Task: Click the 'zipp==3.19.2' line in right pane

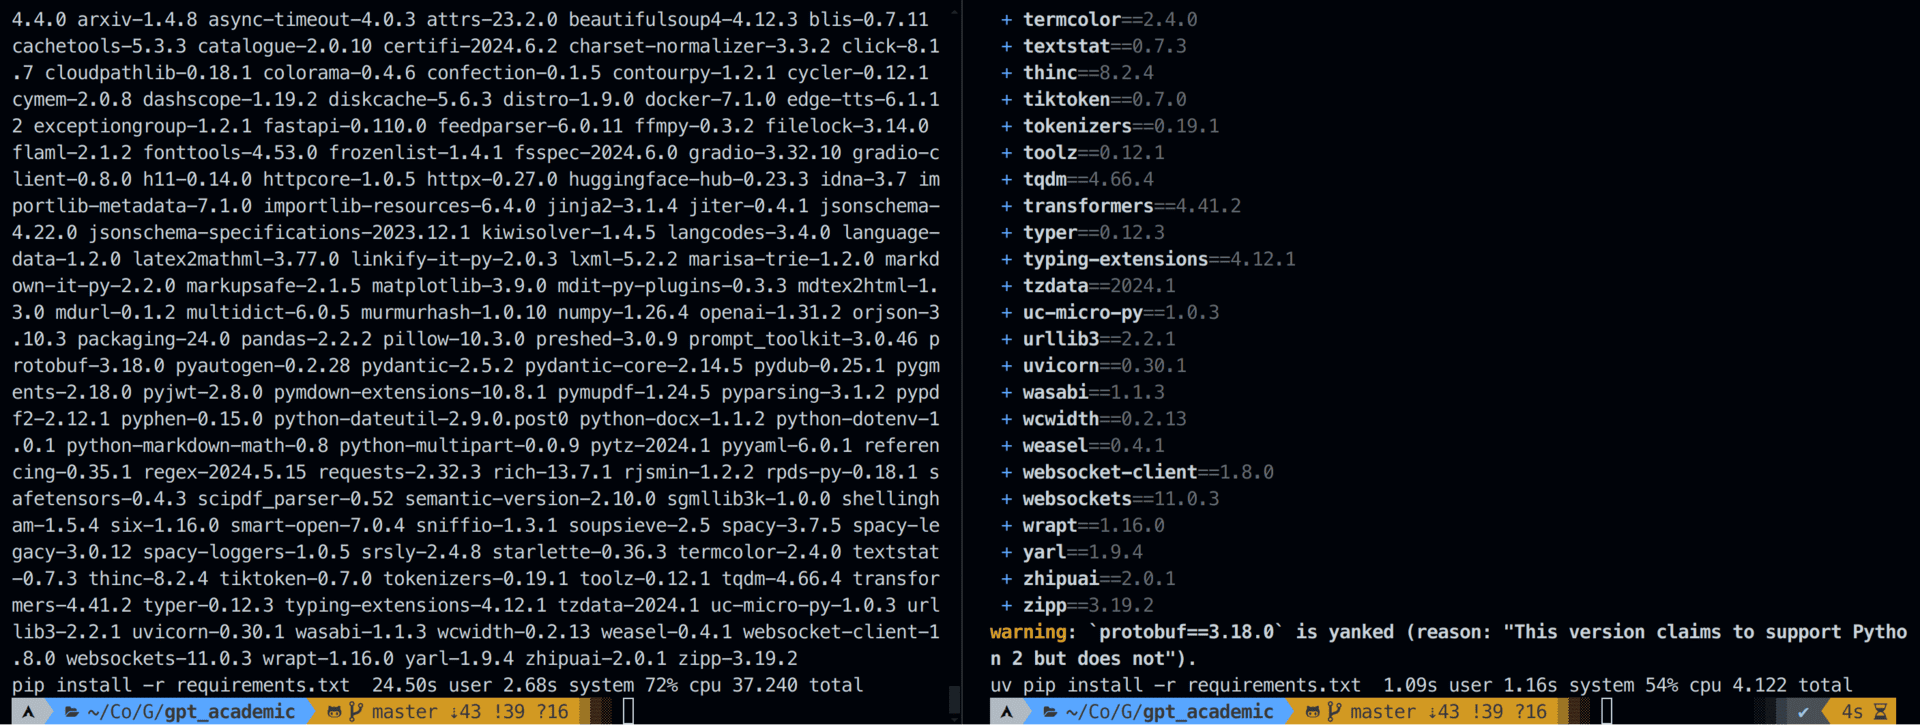Action: 1077,605
